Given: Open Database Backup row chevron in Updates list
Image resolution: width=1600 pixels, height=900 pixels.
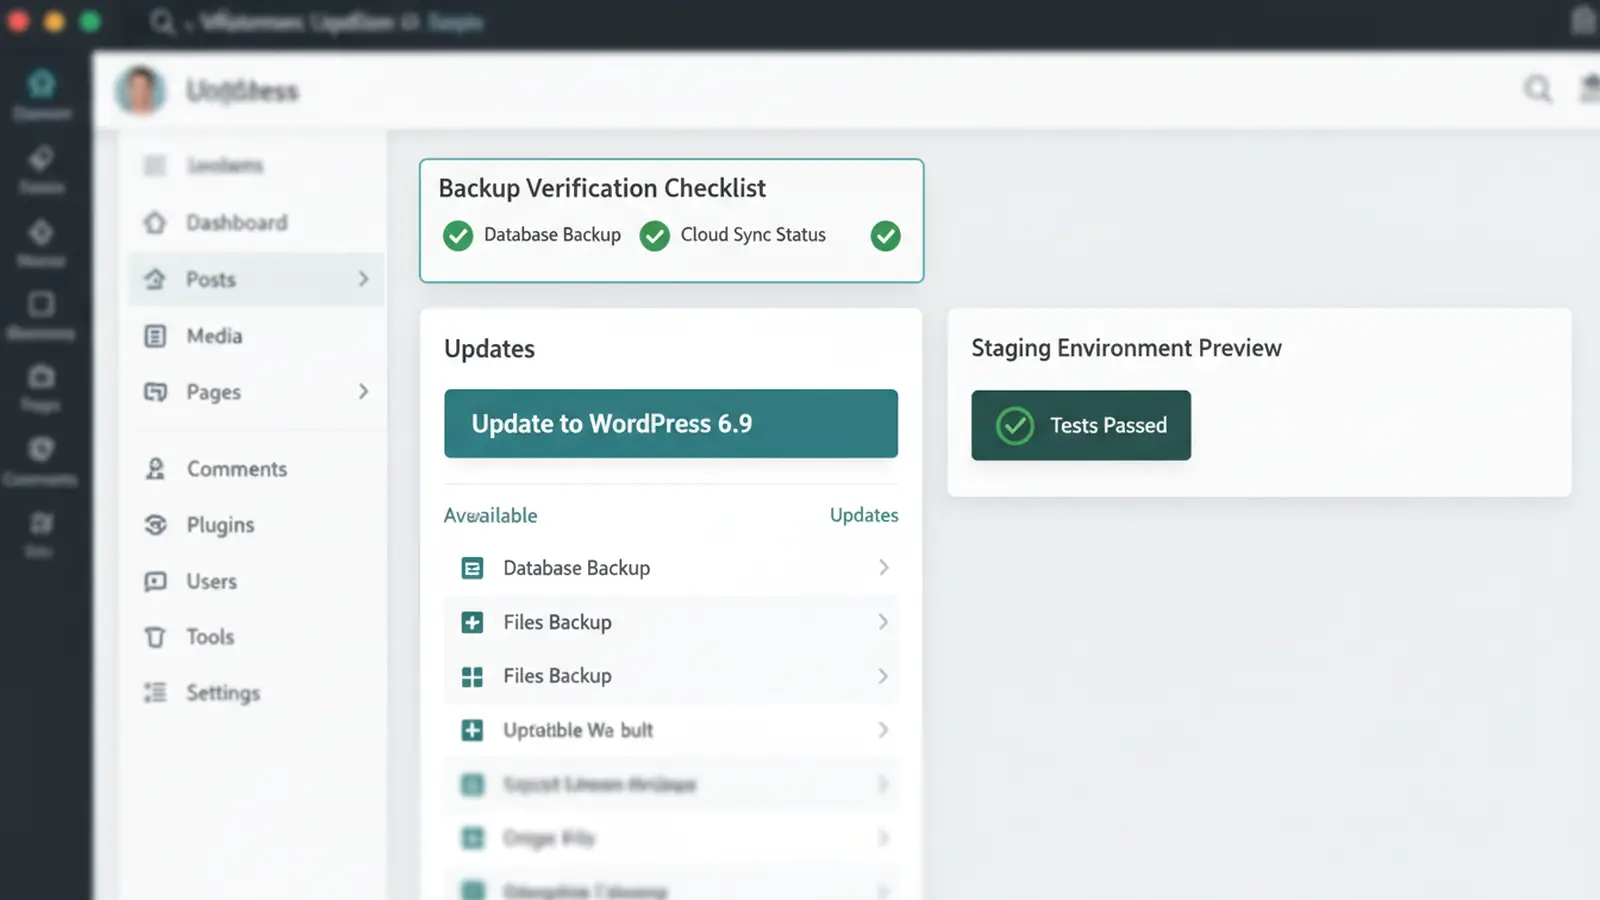Looking at the screenshot, I should click(x=883, y=567).
